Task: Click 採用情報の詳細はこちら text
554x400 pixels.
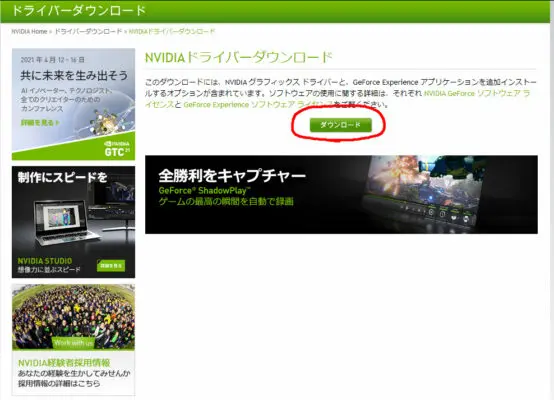Action: click(x=59, y=383)
